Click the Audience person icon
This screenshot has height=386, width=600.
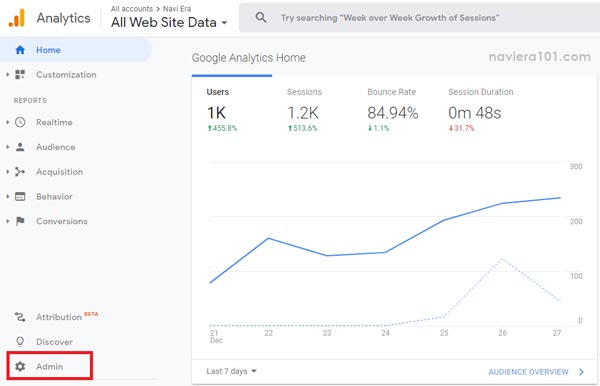pyautogui.click(x=20, y=147)
